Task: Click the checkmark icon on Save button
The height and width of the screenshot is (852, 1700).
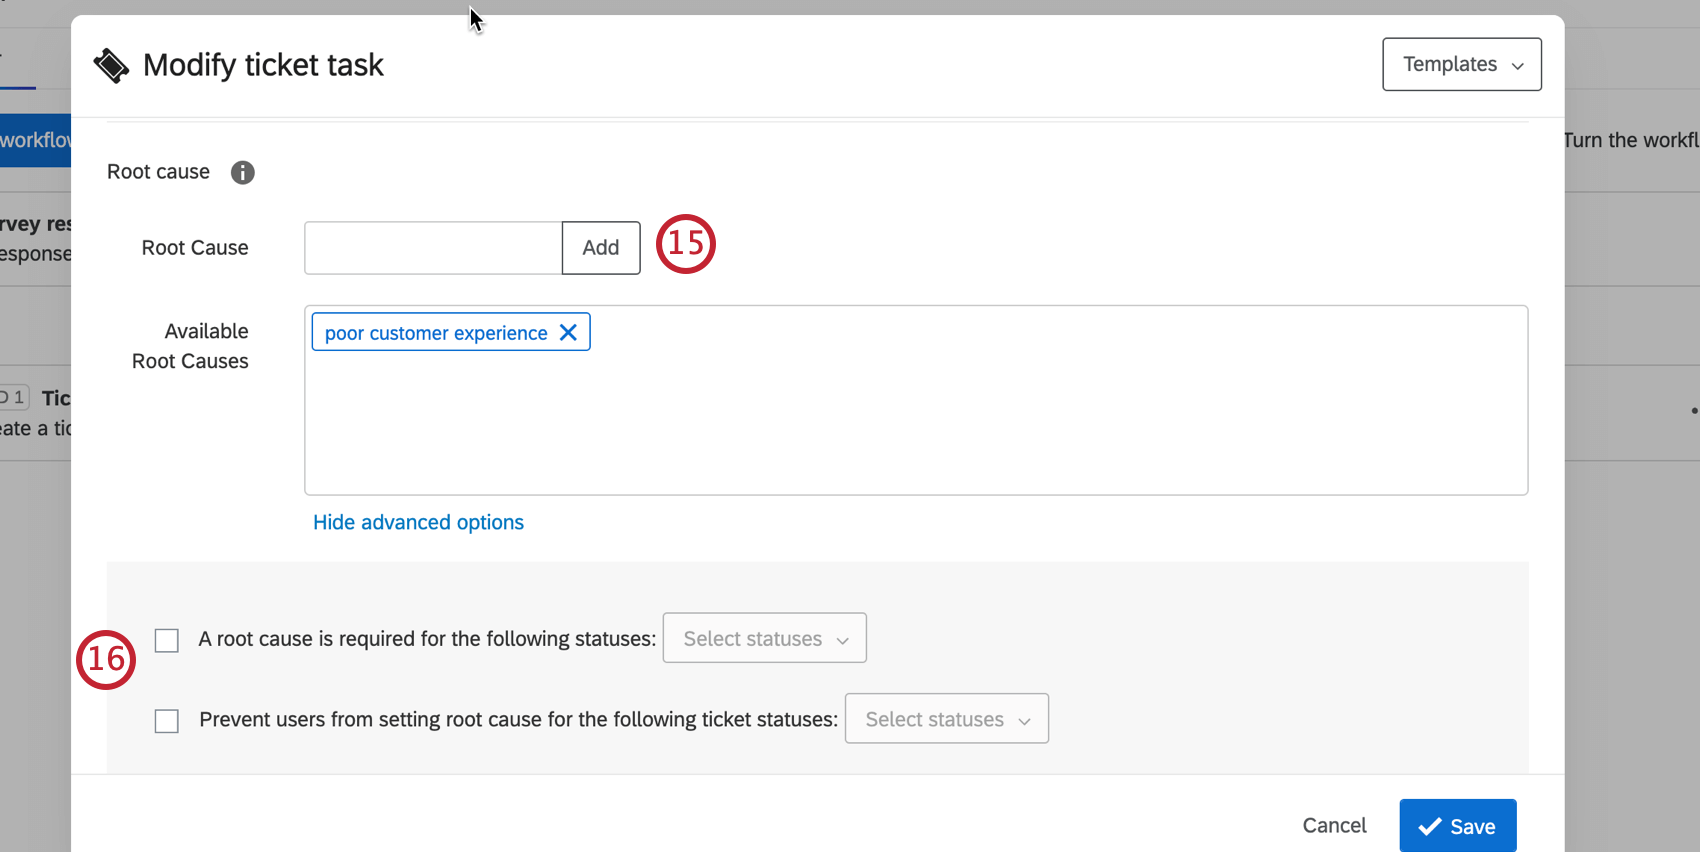Action: click(x=1430, y=827)
